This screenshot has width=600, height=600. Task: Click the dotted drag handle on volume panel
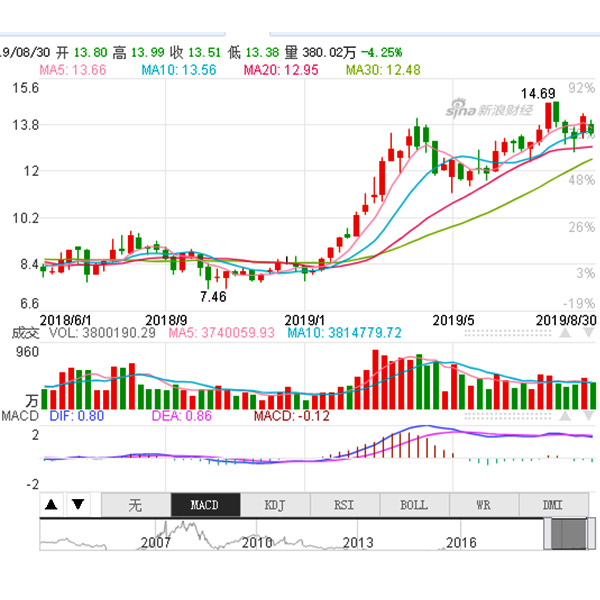point(508,333)
